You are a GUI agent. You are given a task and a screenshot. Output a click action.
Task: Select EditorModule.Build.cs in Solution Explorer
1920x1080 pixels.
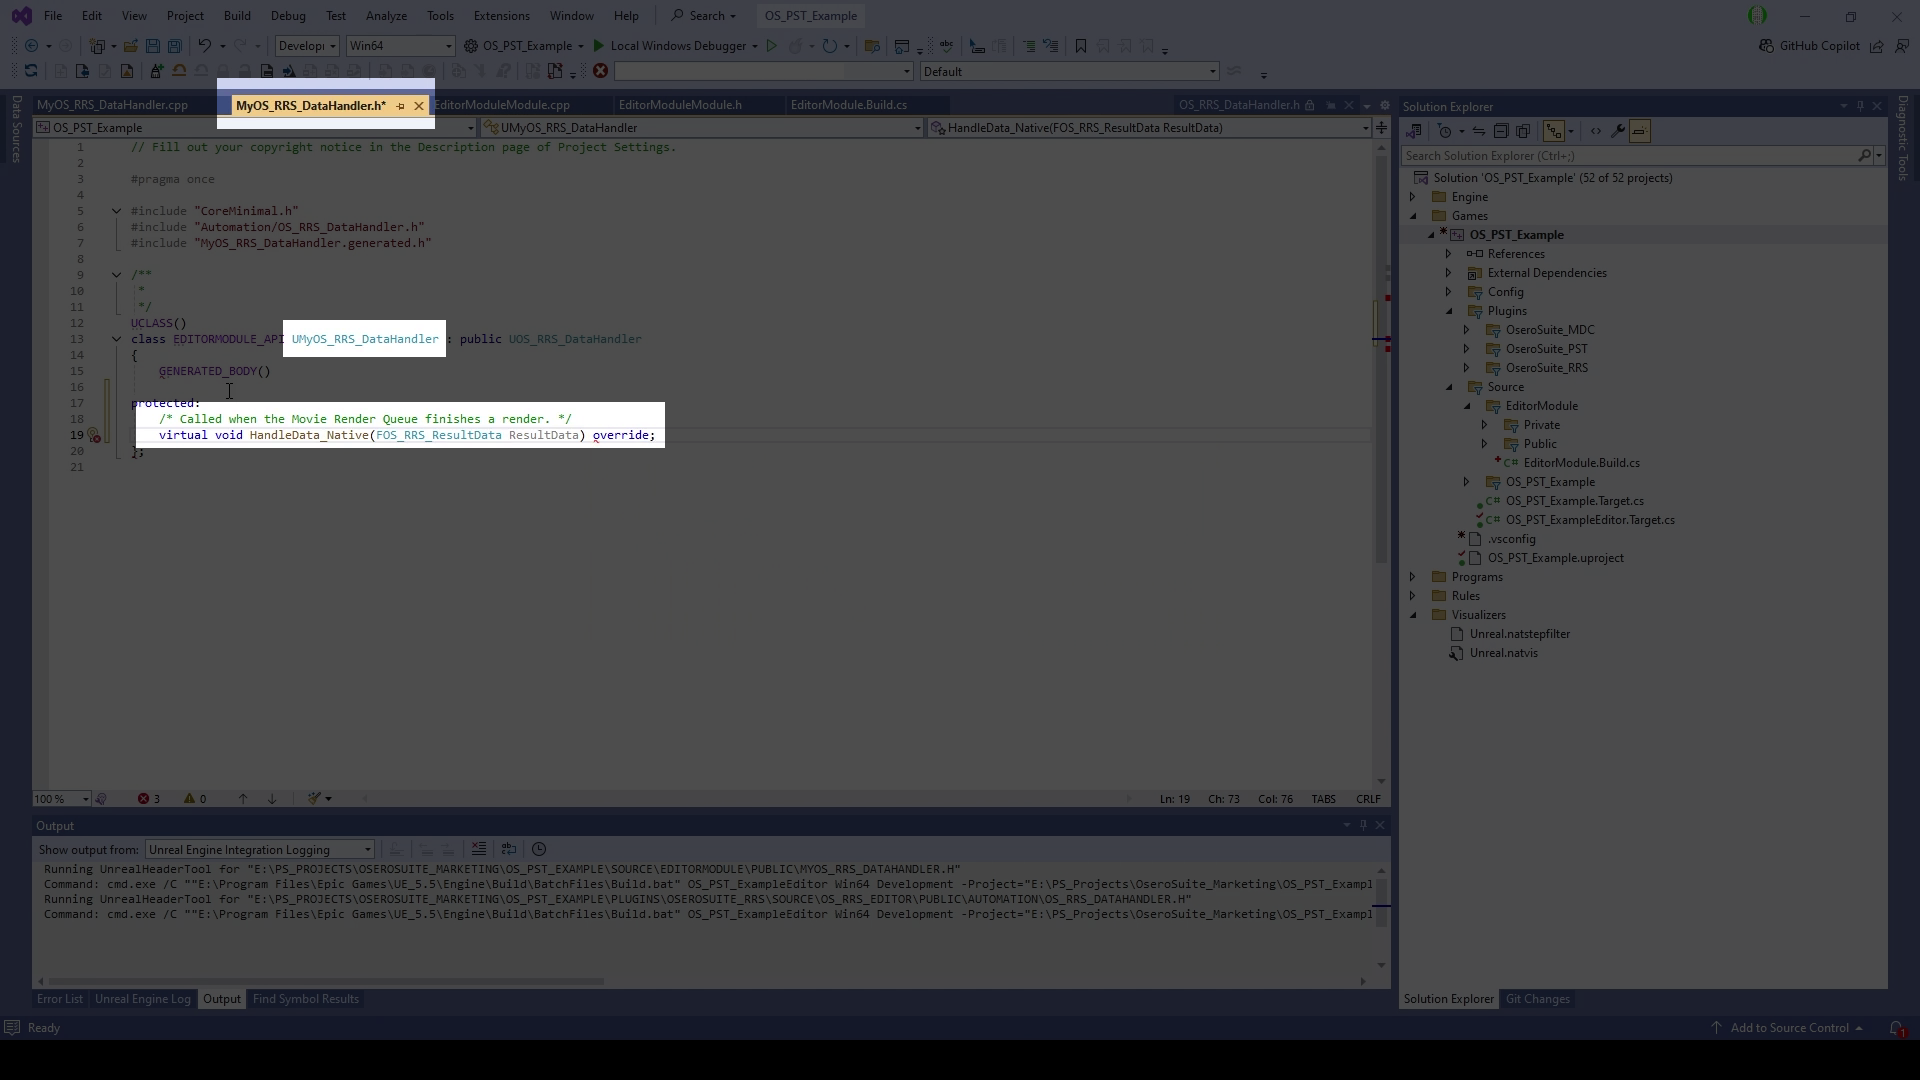click(x=1580, y=463)
